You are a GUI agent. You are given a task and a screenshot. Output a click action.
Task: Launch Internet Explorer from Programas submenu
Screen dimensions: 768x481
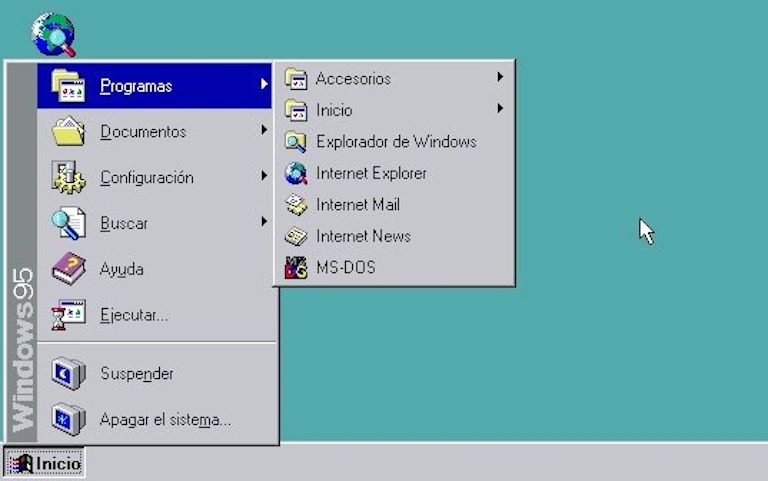[394, 173]
